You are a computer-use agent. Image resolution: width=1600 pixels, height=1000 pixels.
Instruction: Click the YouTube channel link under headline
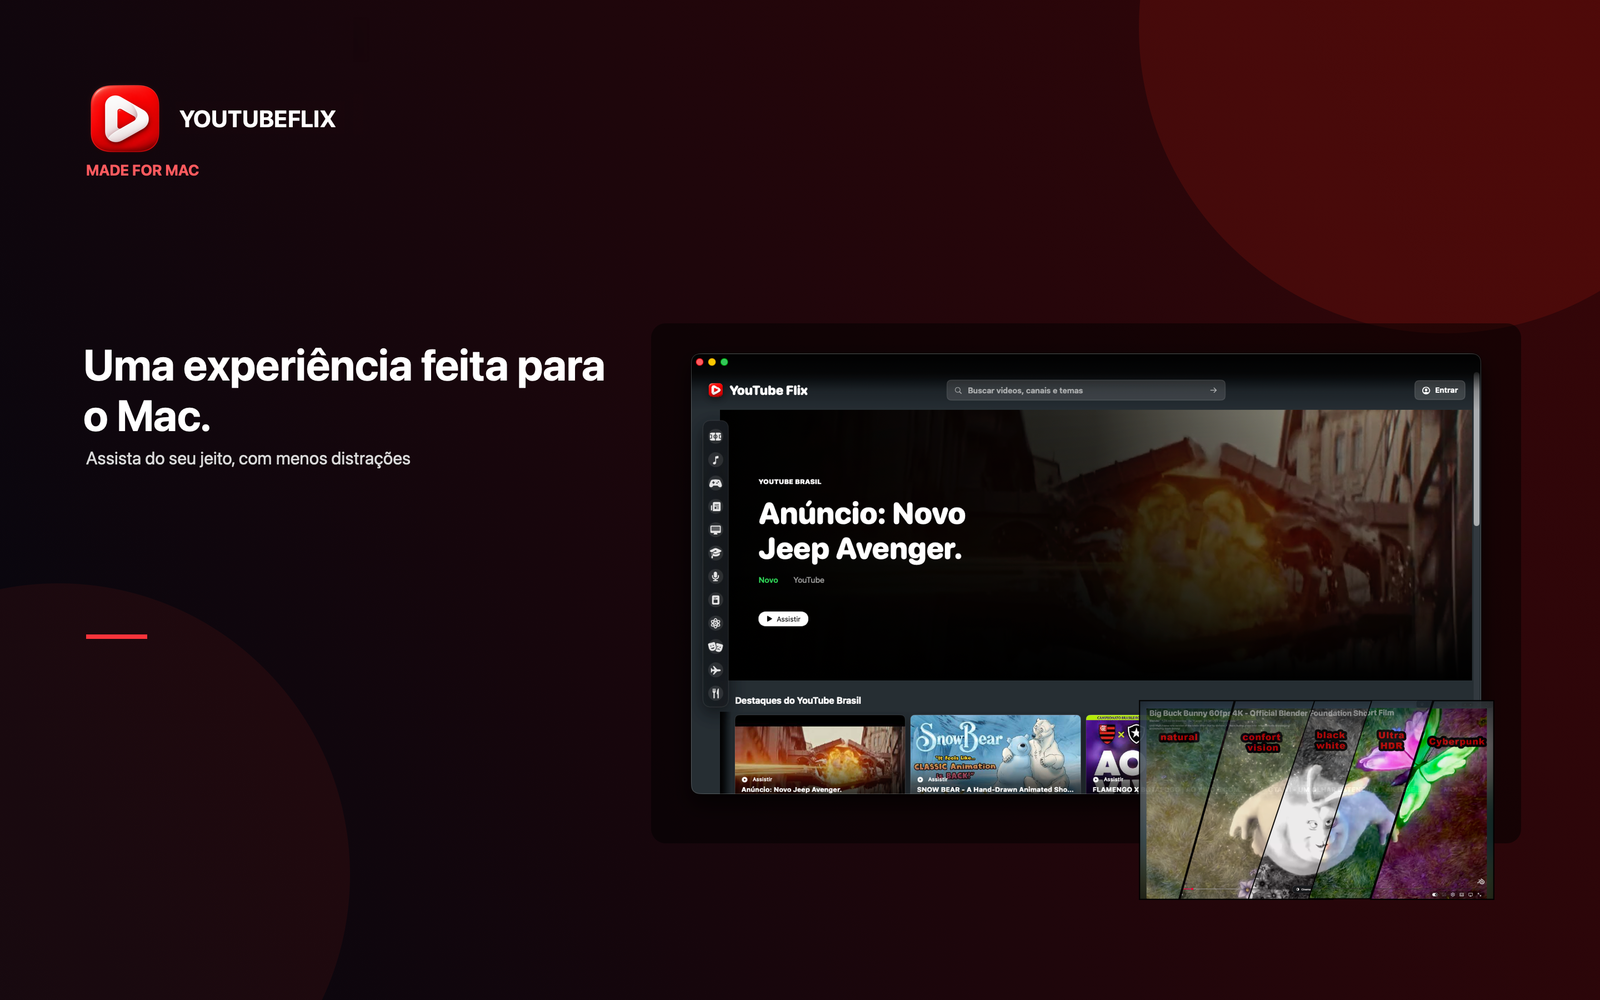coord(809,580)
